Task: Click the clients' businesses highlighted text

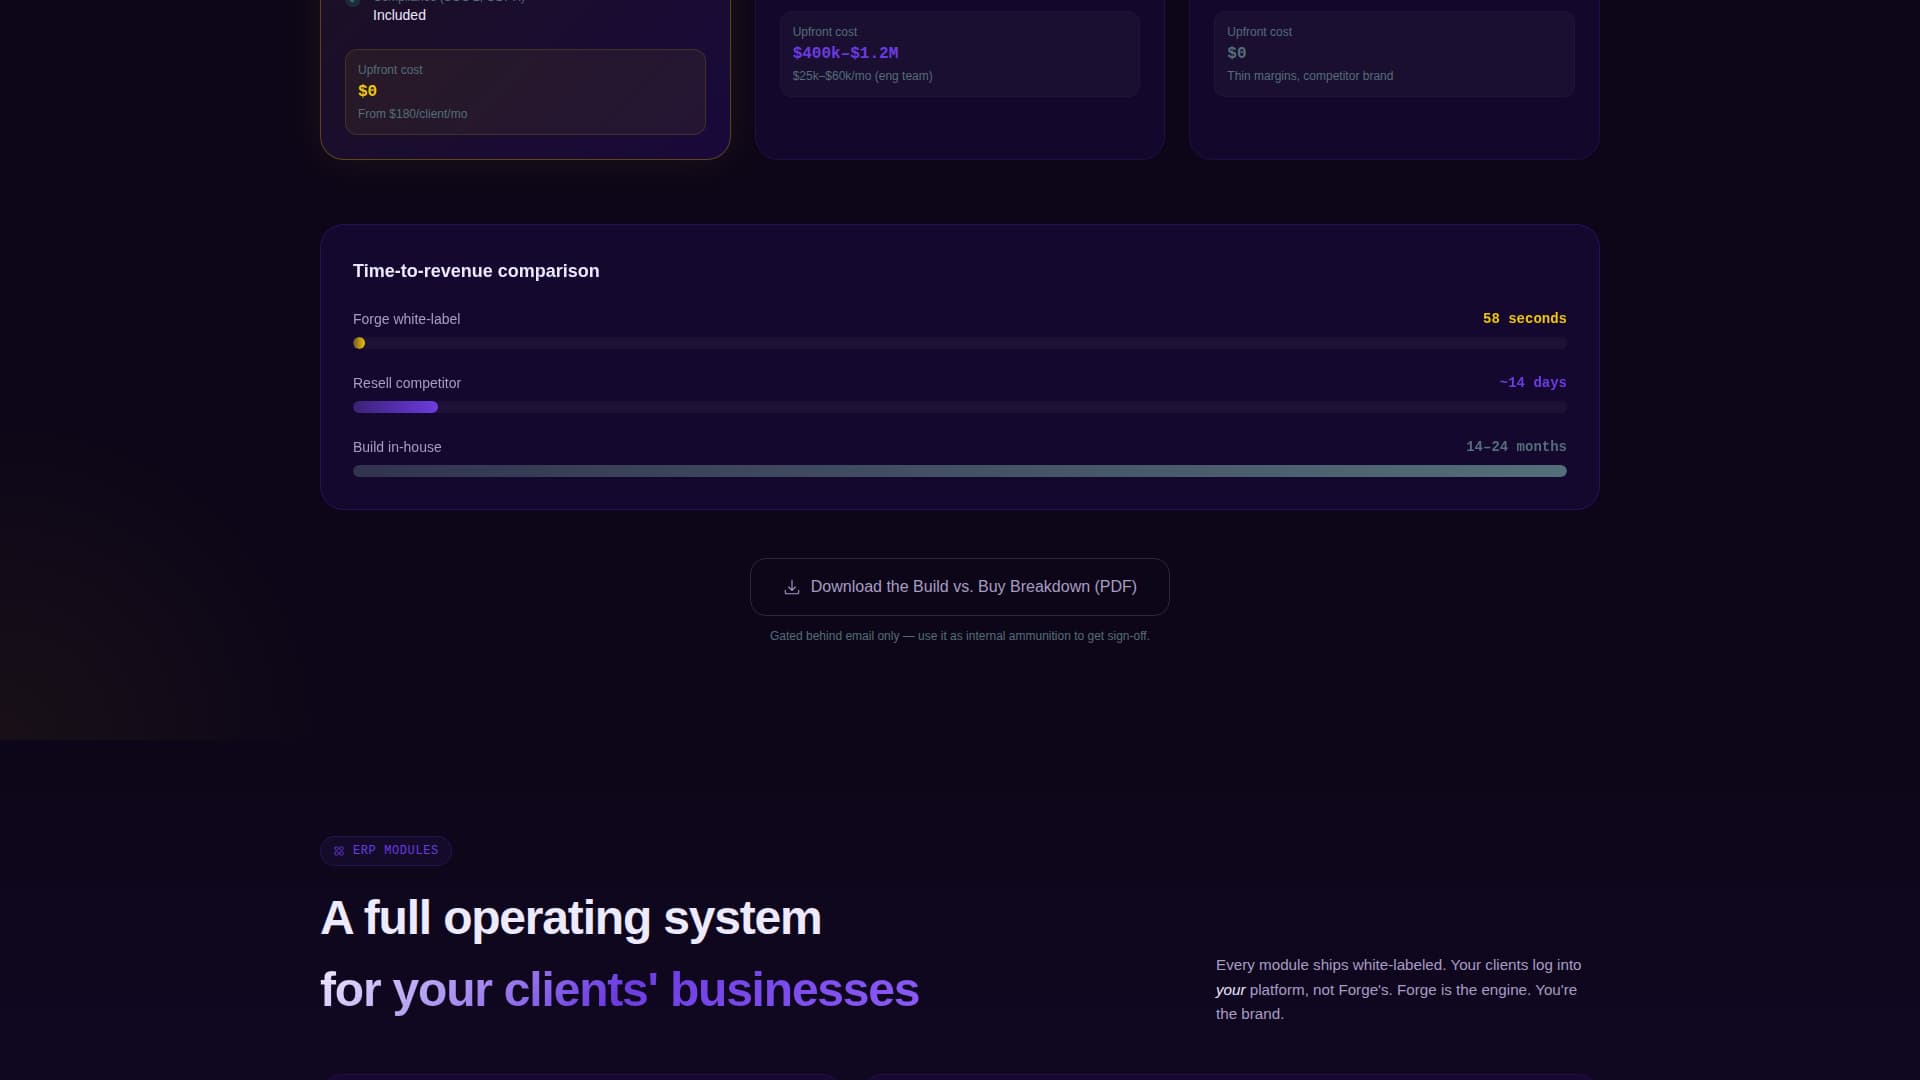Action: tap(710, 990)
